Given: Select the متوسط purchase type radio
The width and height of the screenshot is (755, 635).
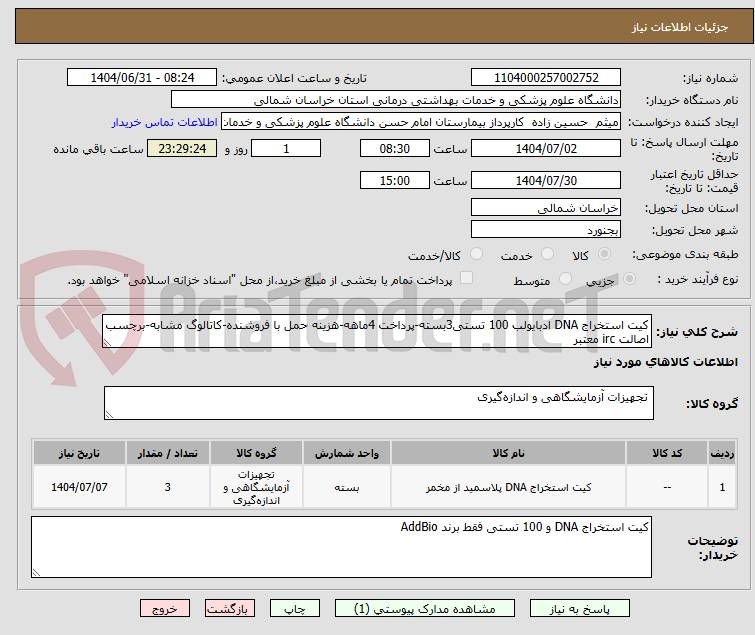Looking at the screenshot, I should coord(565,279).
